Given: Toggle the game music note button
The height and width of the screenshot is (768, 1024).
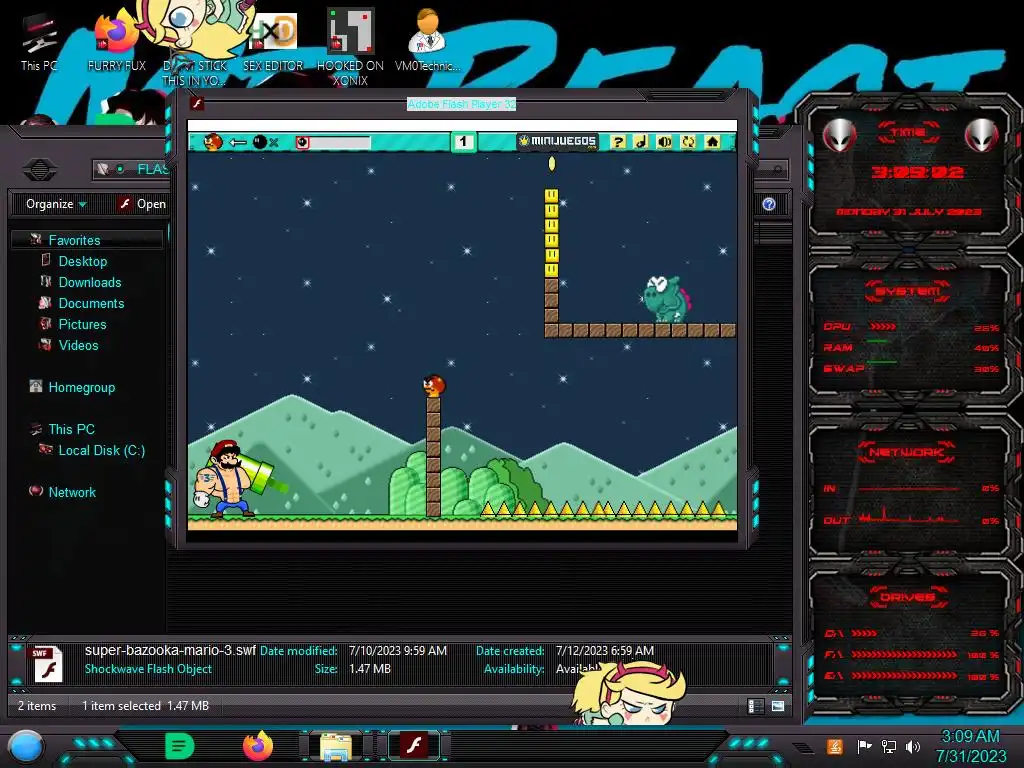Looking at the screenshot, I should (x=641, y=142).
